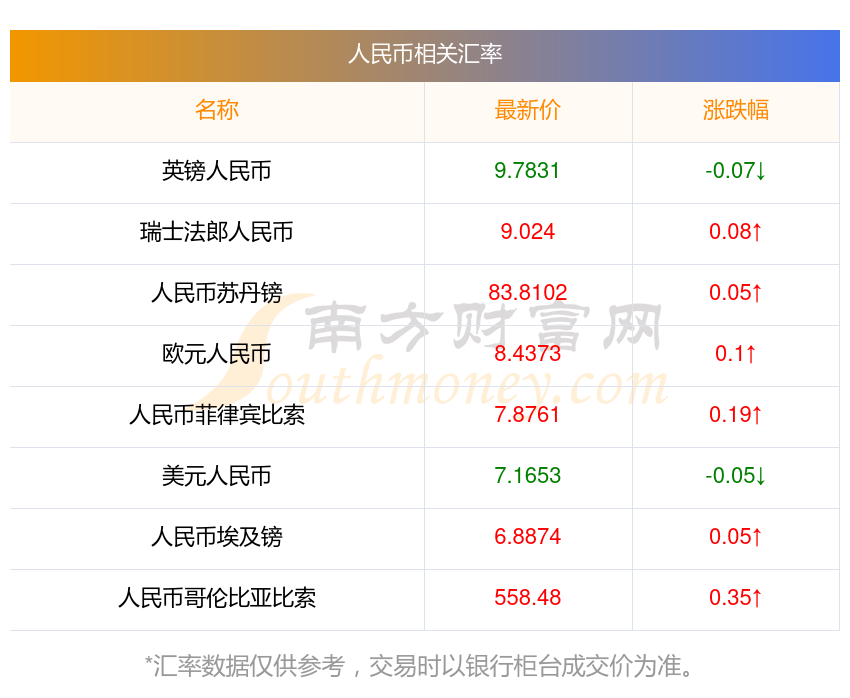Viewport: 850px width, 698px height.
Task: Click the 人民币埃及镑 change 0.05↑
Action: click(x=736, y=537)
